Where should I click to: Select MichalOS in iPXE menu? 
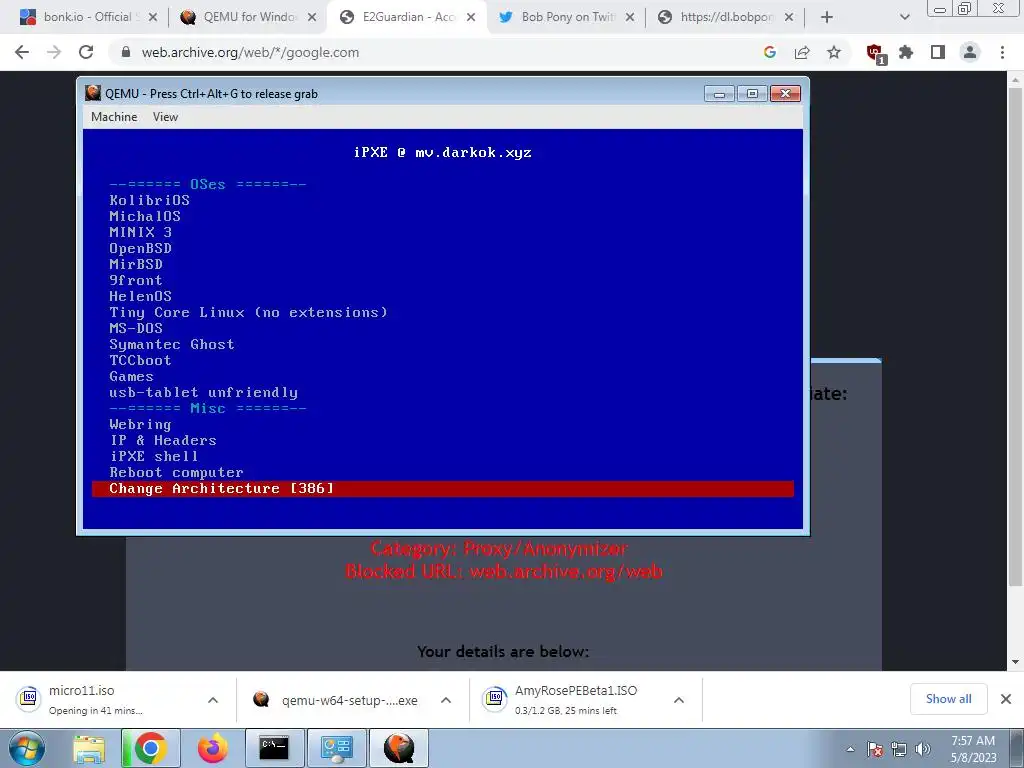click(145, 216)
